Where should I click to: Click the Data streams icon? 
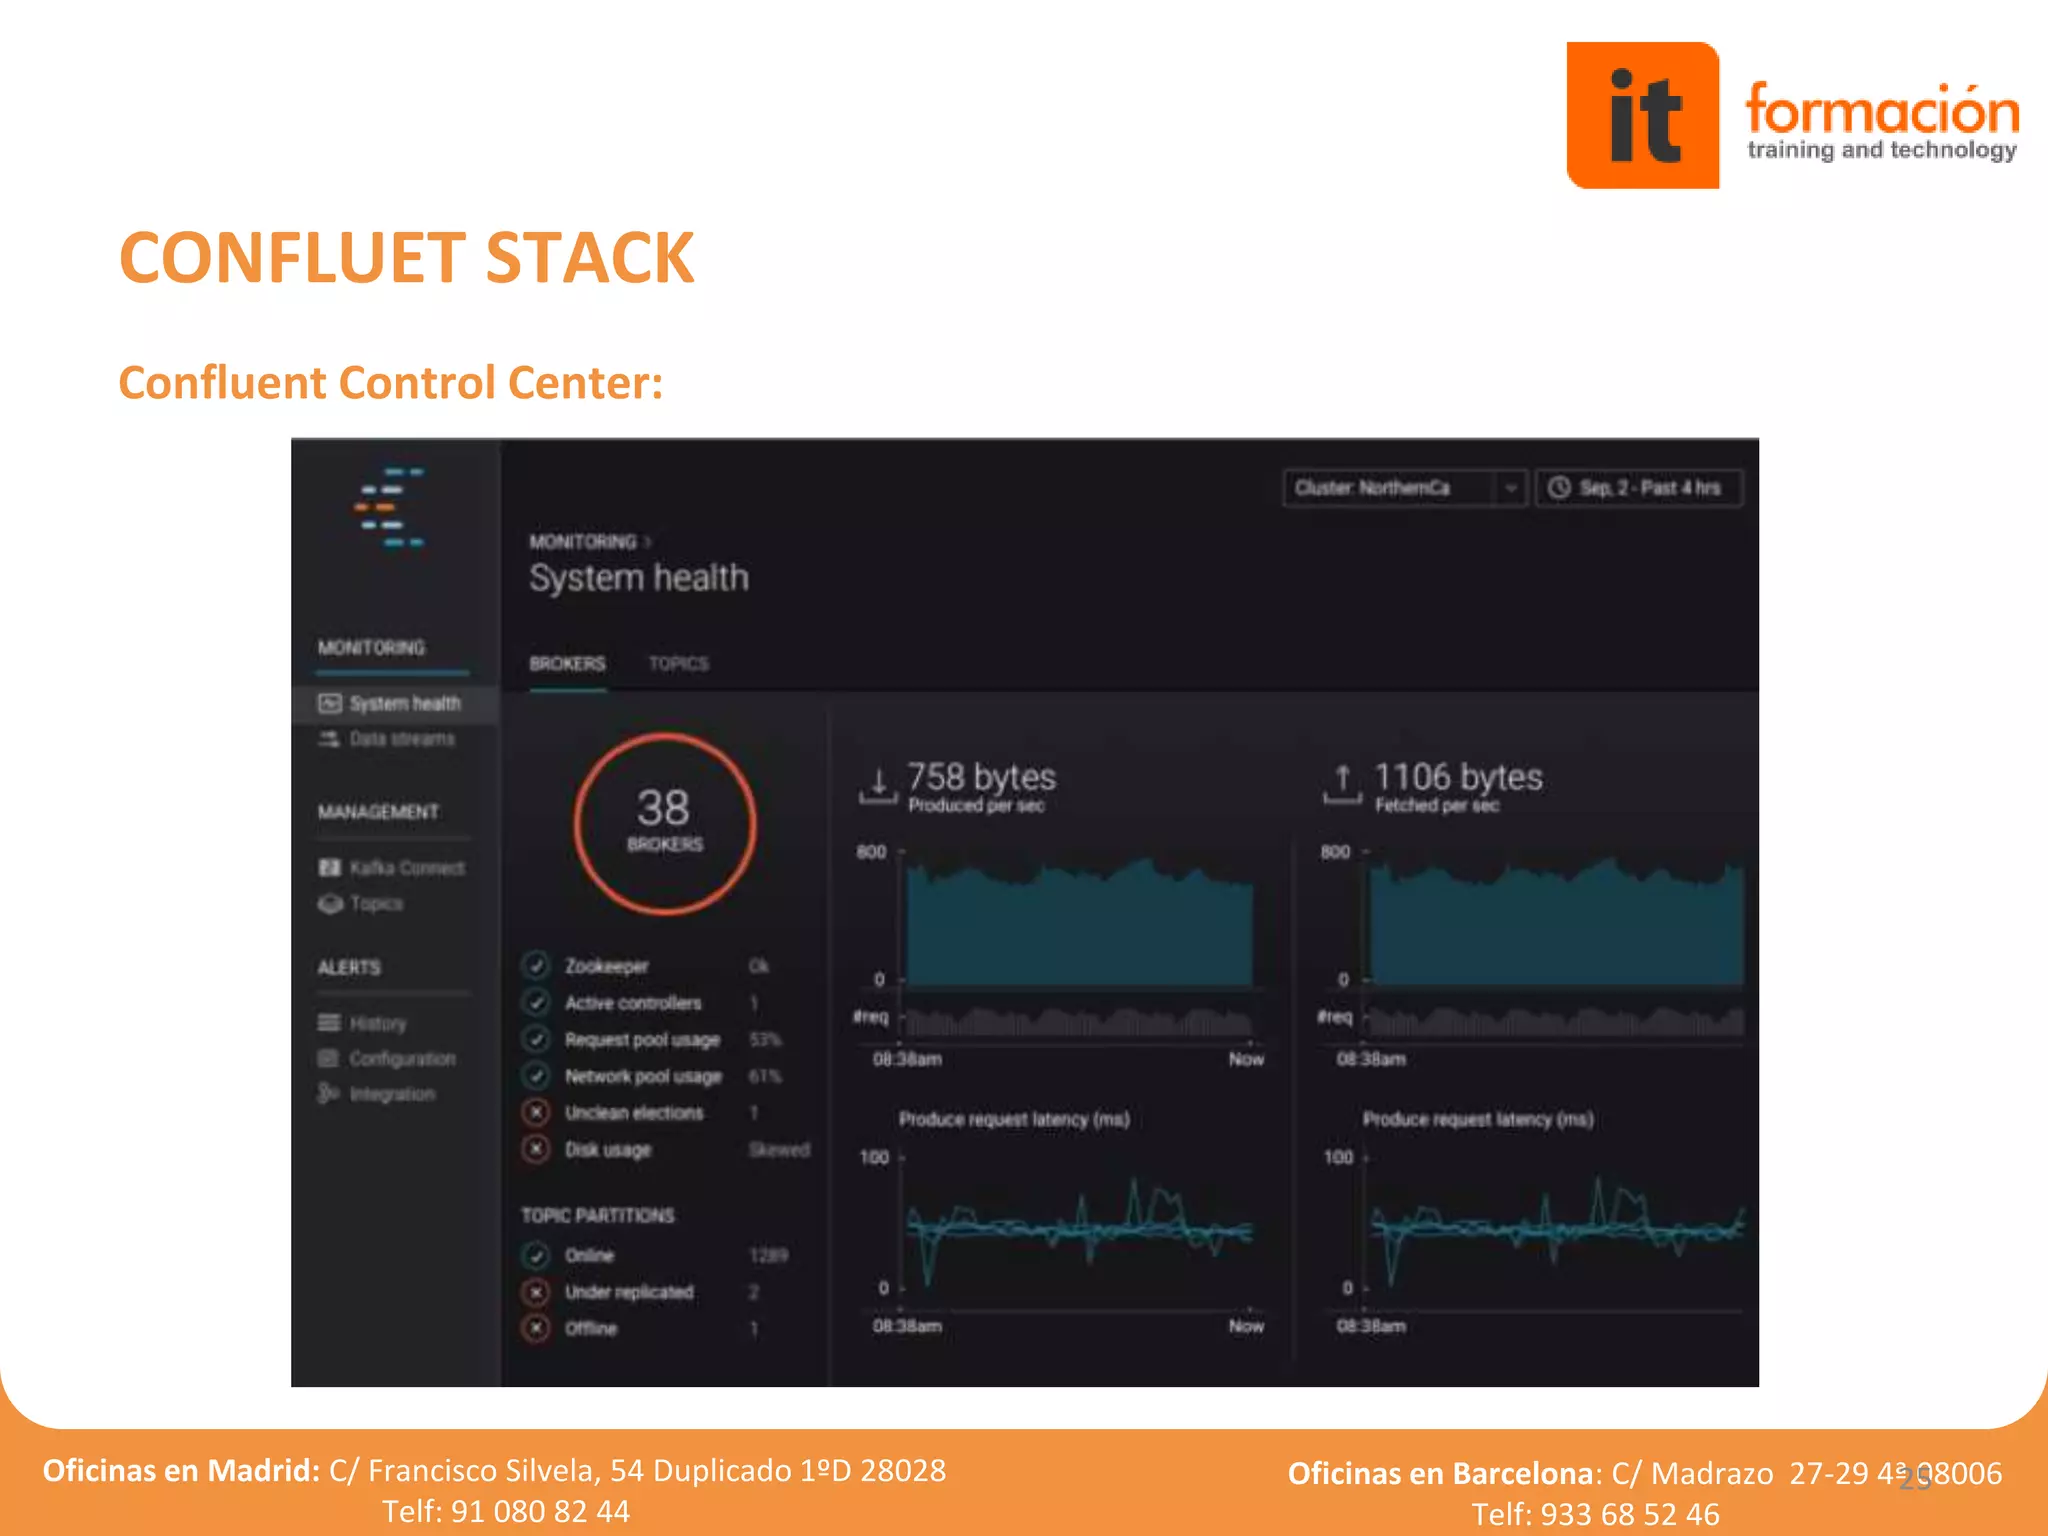[329, 739]
